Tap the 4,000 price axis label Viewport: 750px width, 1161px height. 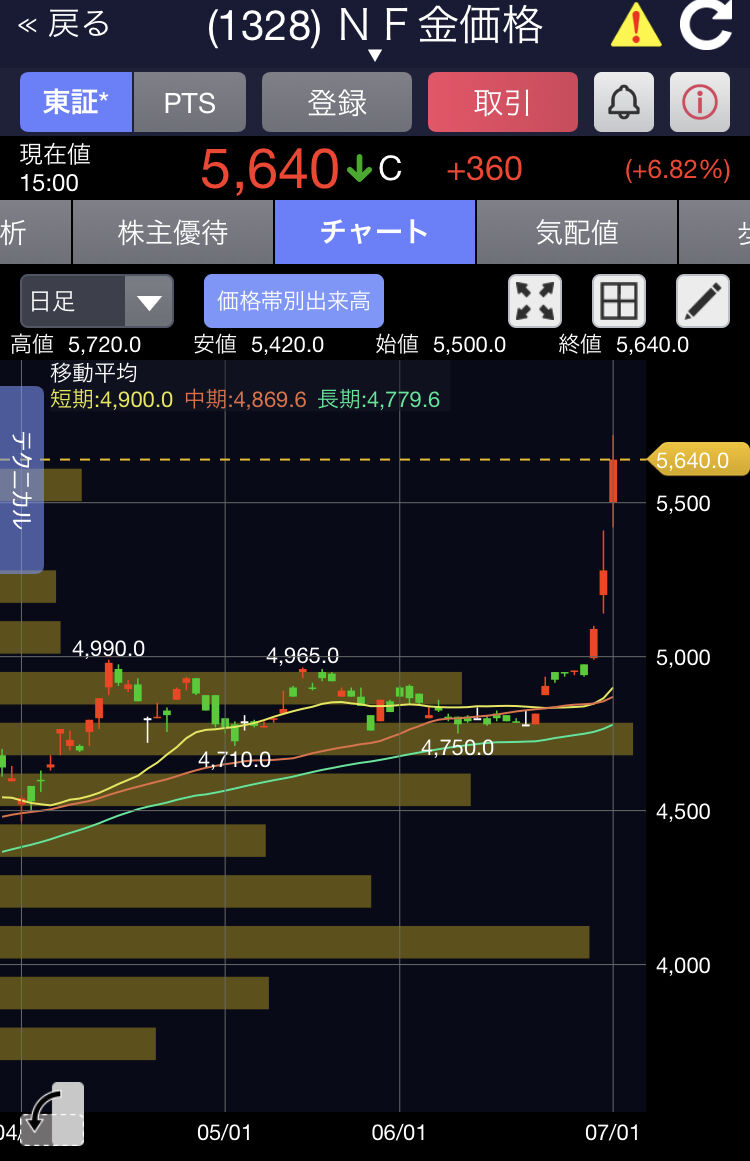click(683, 966)
